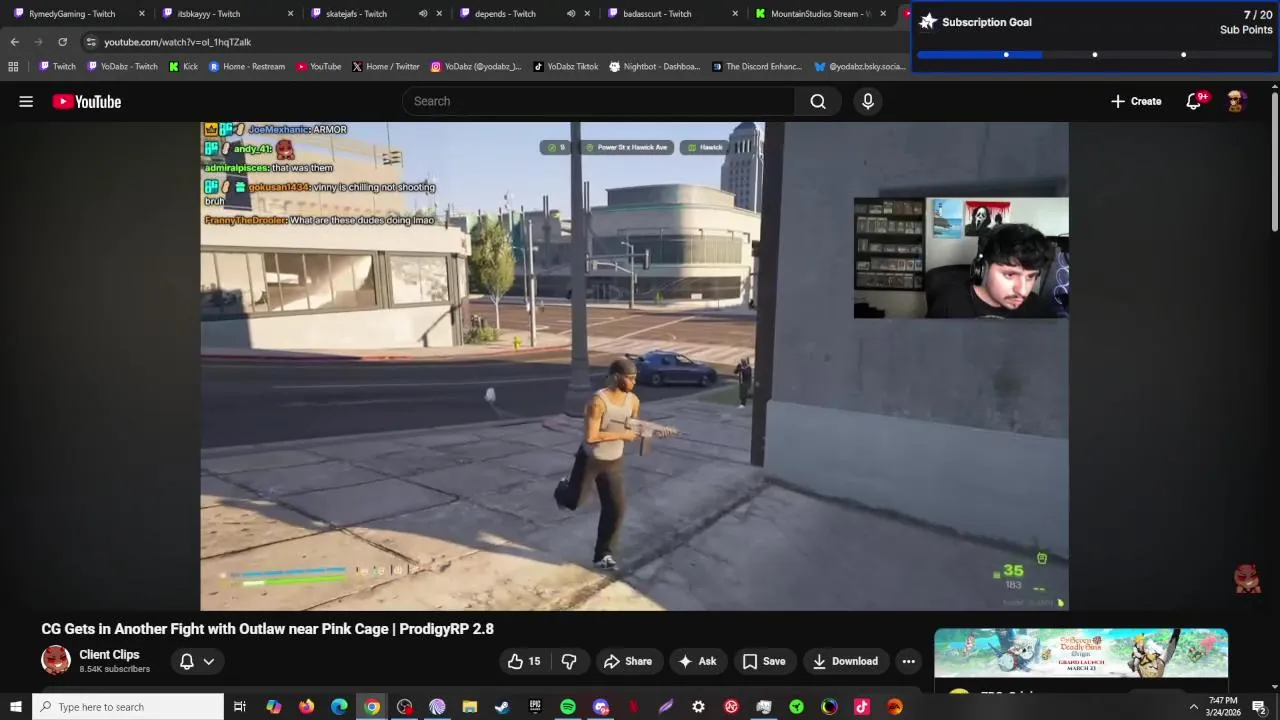Image resolution: width=1280 pixels, height=720 pixels.
Task: Click the Subscription Goal progress bar
Action: 1095,55
